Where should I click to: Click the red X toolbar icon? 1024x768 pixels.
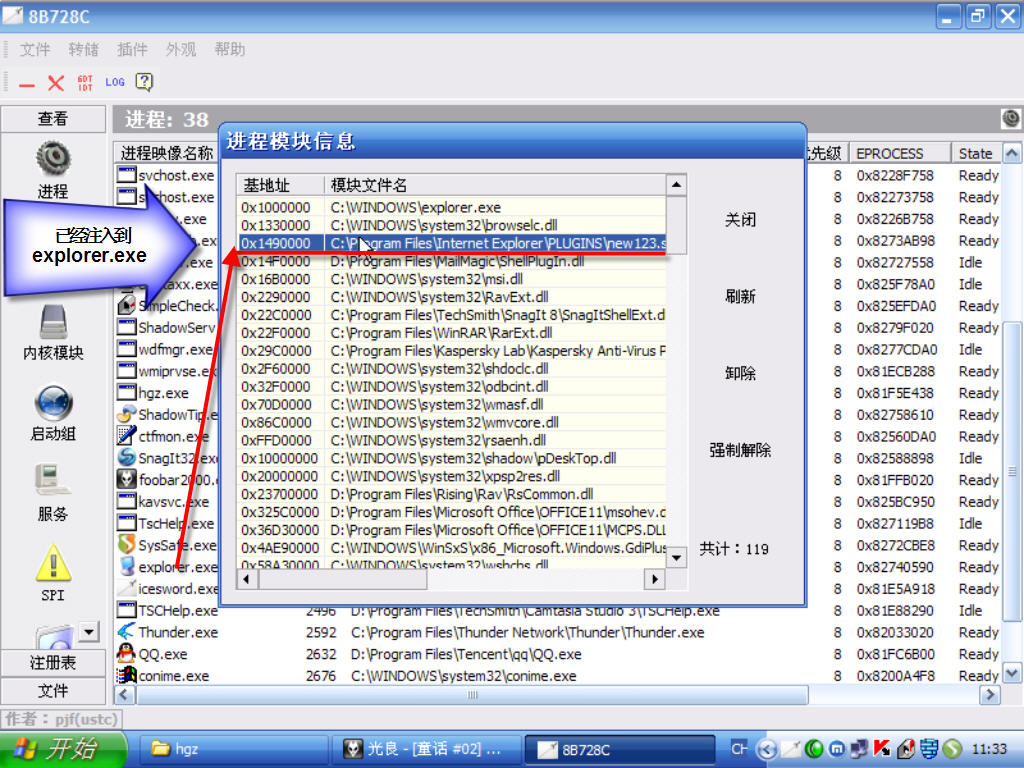point(56,83)
